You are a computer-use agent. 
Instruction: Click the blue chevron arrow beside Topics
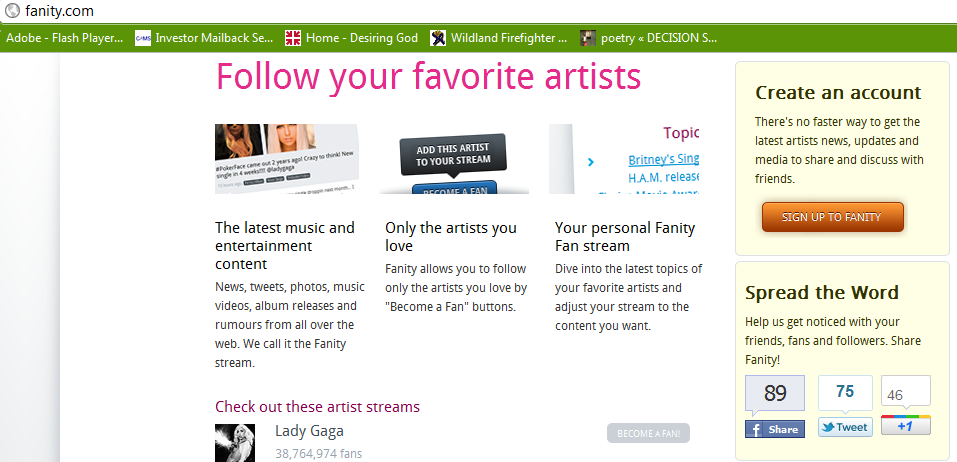coord(591,161)
